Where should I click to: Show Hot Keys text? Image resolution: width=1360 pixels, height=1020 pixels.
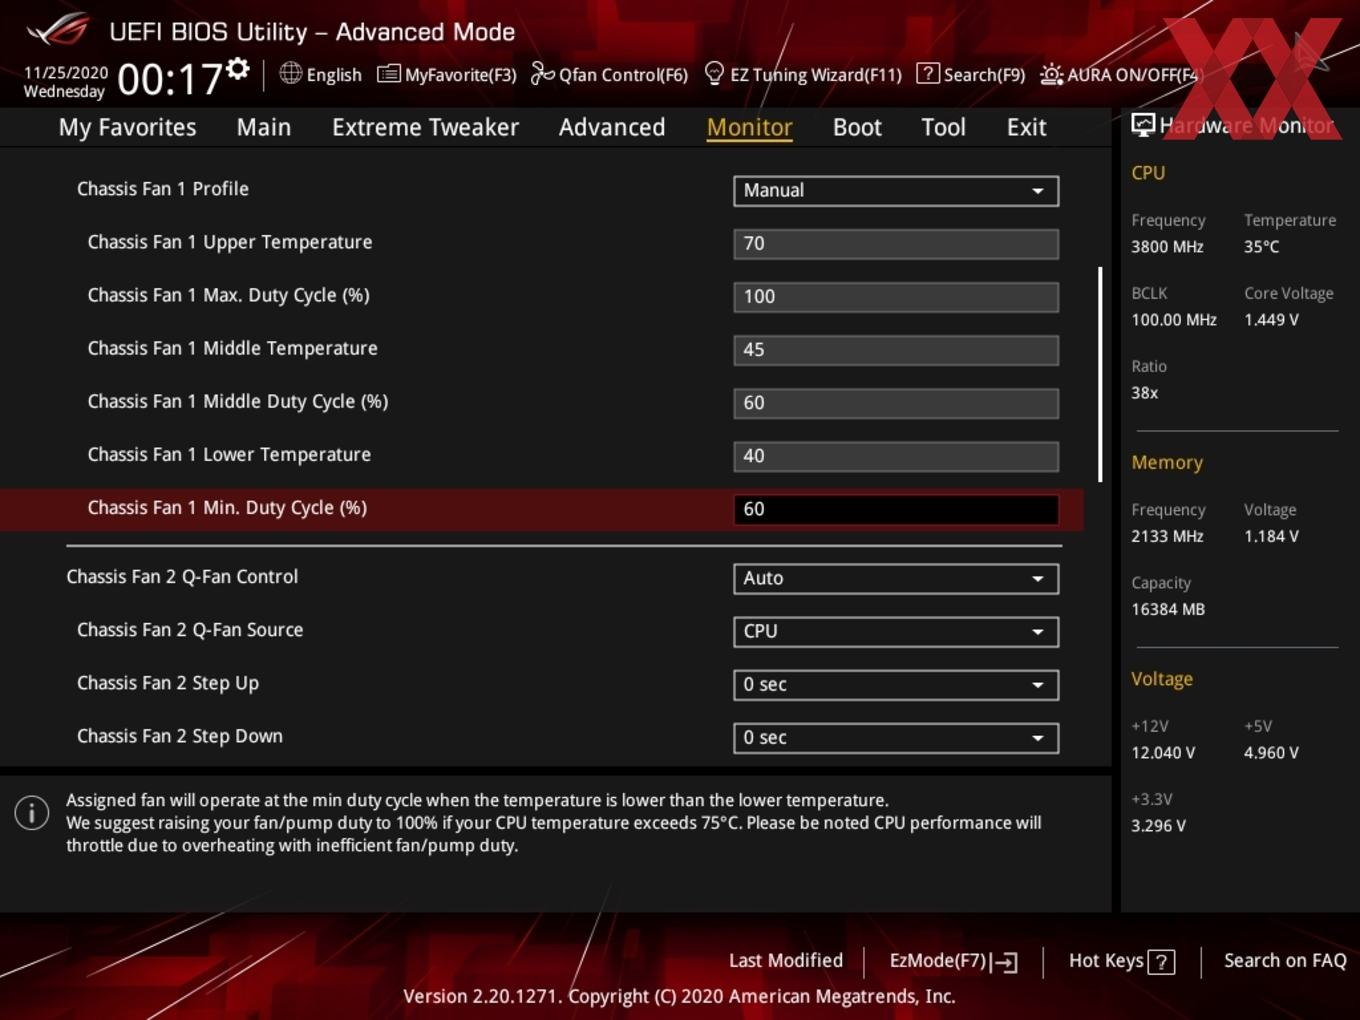(x=1106, y=961)
